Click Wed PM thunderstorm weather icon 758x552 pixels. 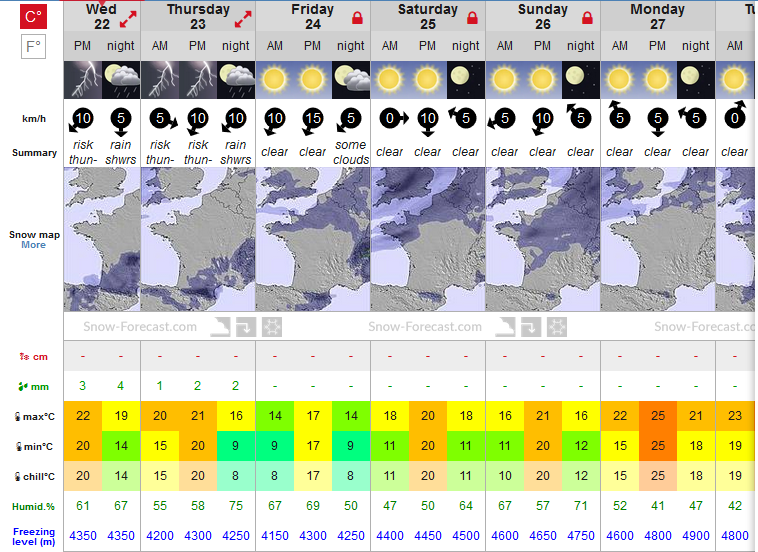(x=83, y=80)
